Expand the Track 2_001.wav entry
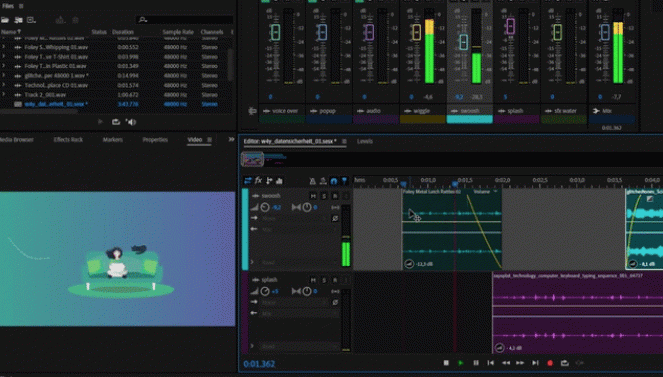Viewport: 663px width, 377px height. click(4, 95)
